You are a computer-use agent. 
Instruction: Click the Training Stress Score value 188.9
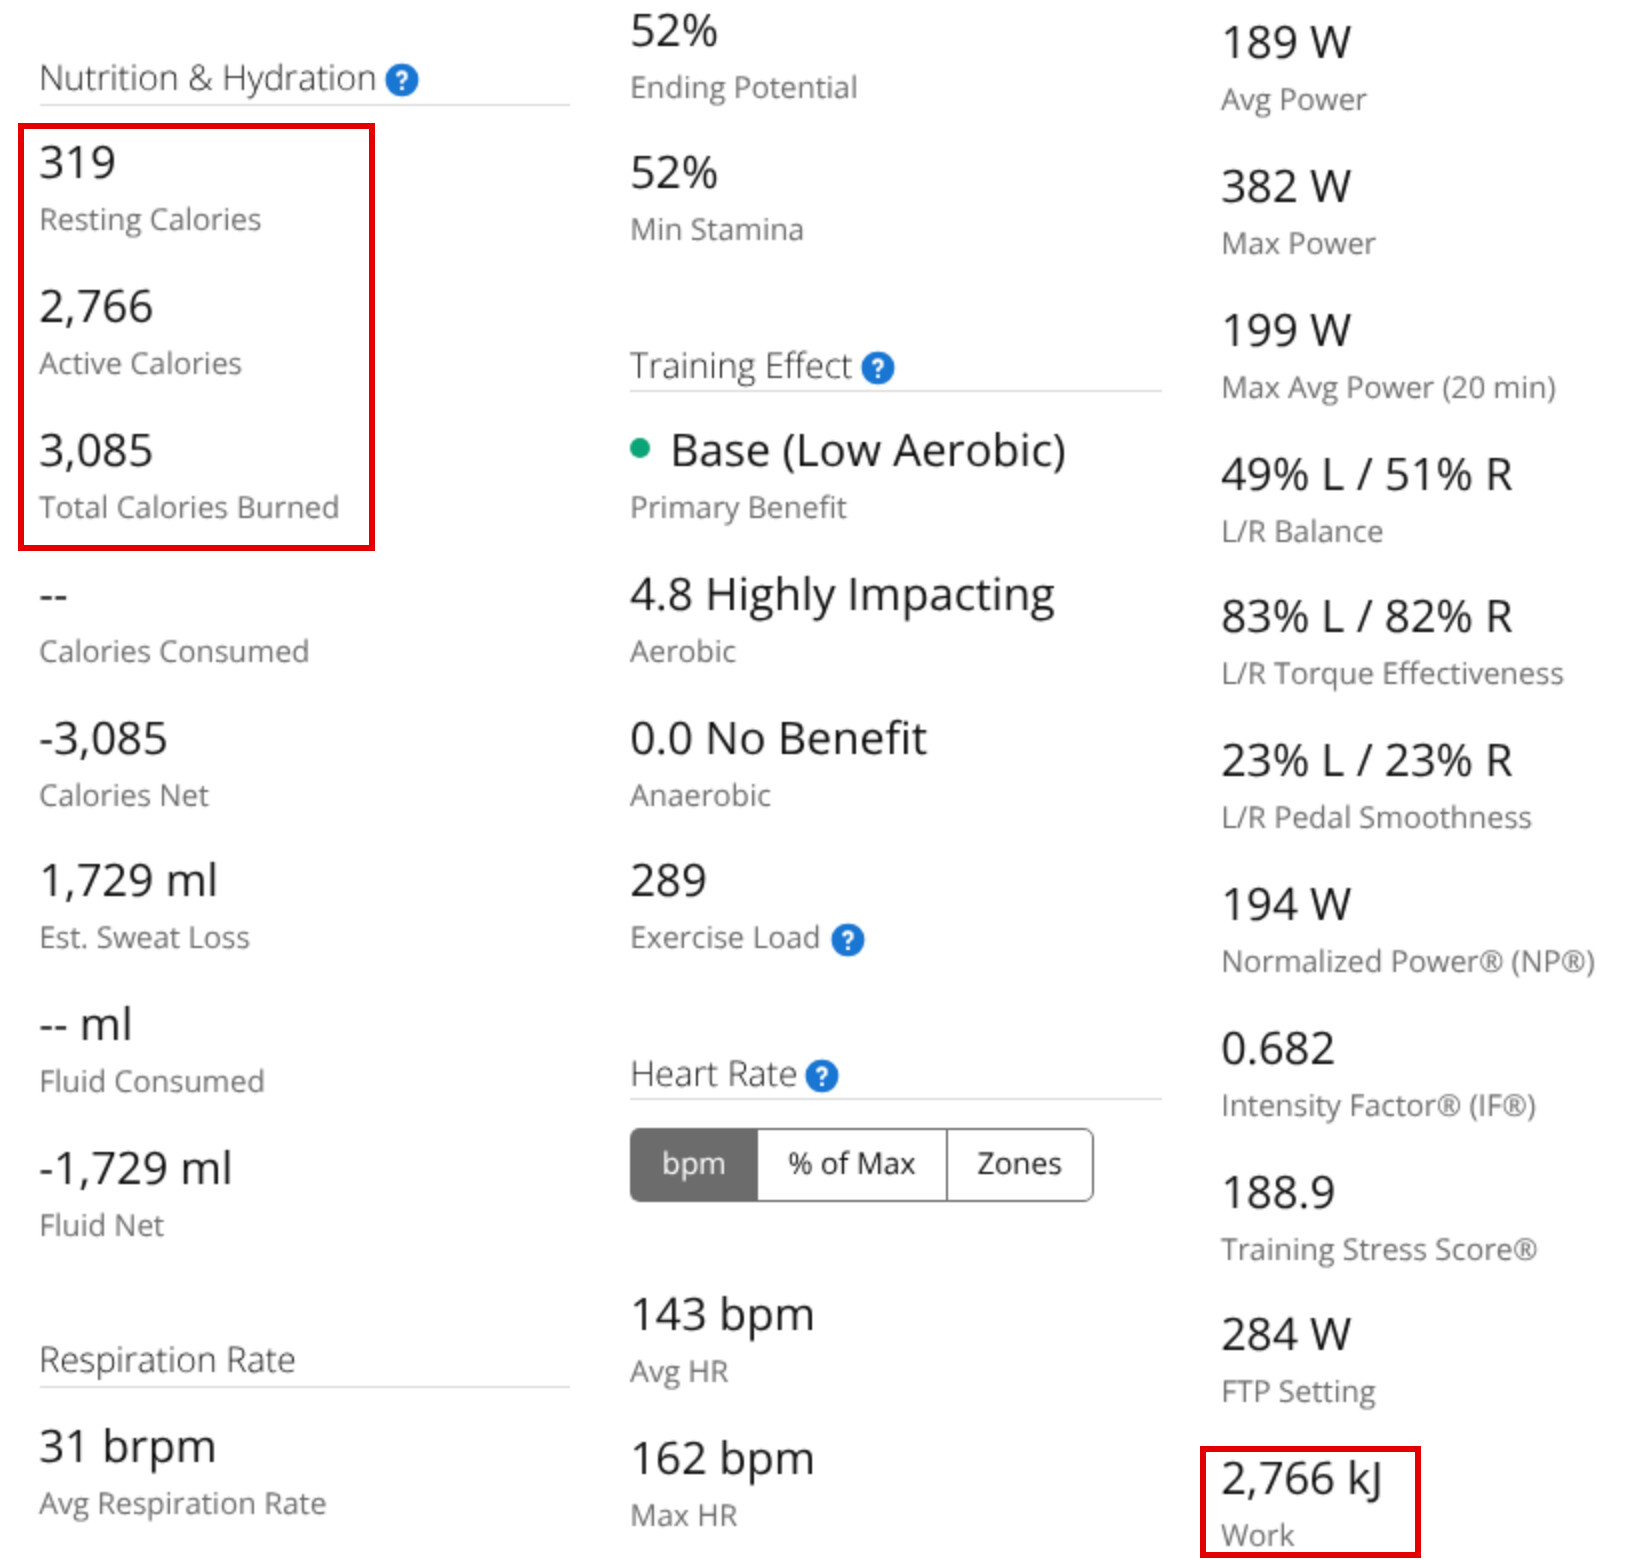(1278, 1192)
